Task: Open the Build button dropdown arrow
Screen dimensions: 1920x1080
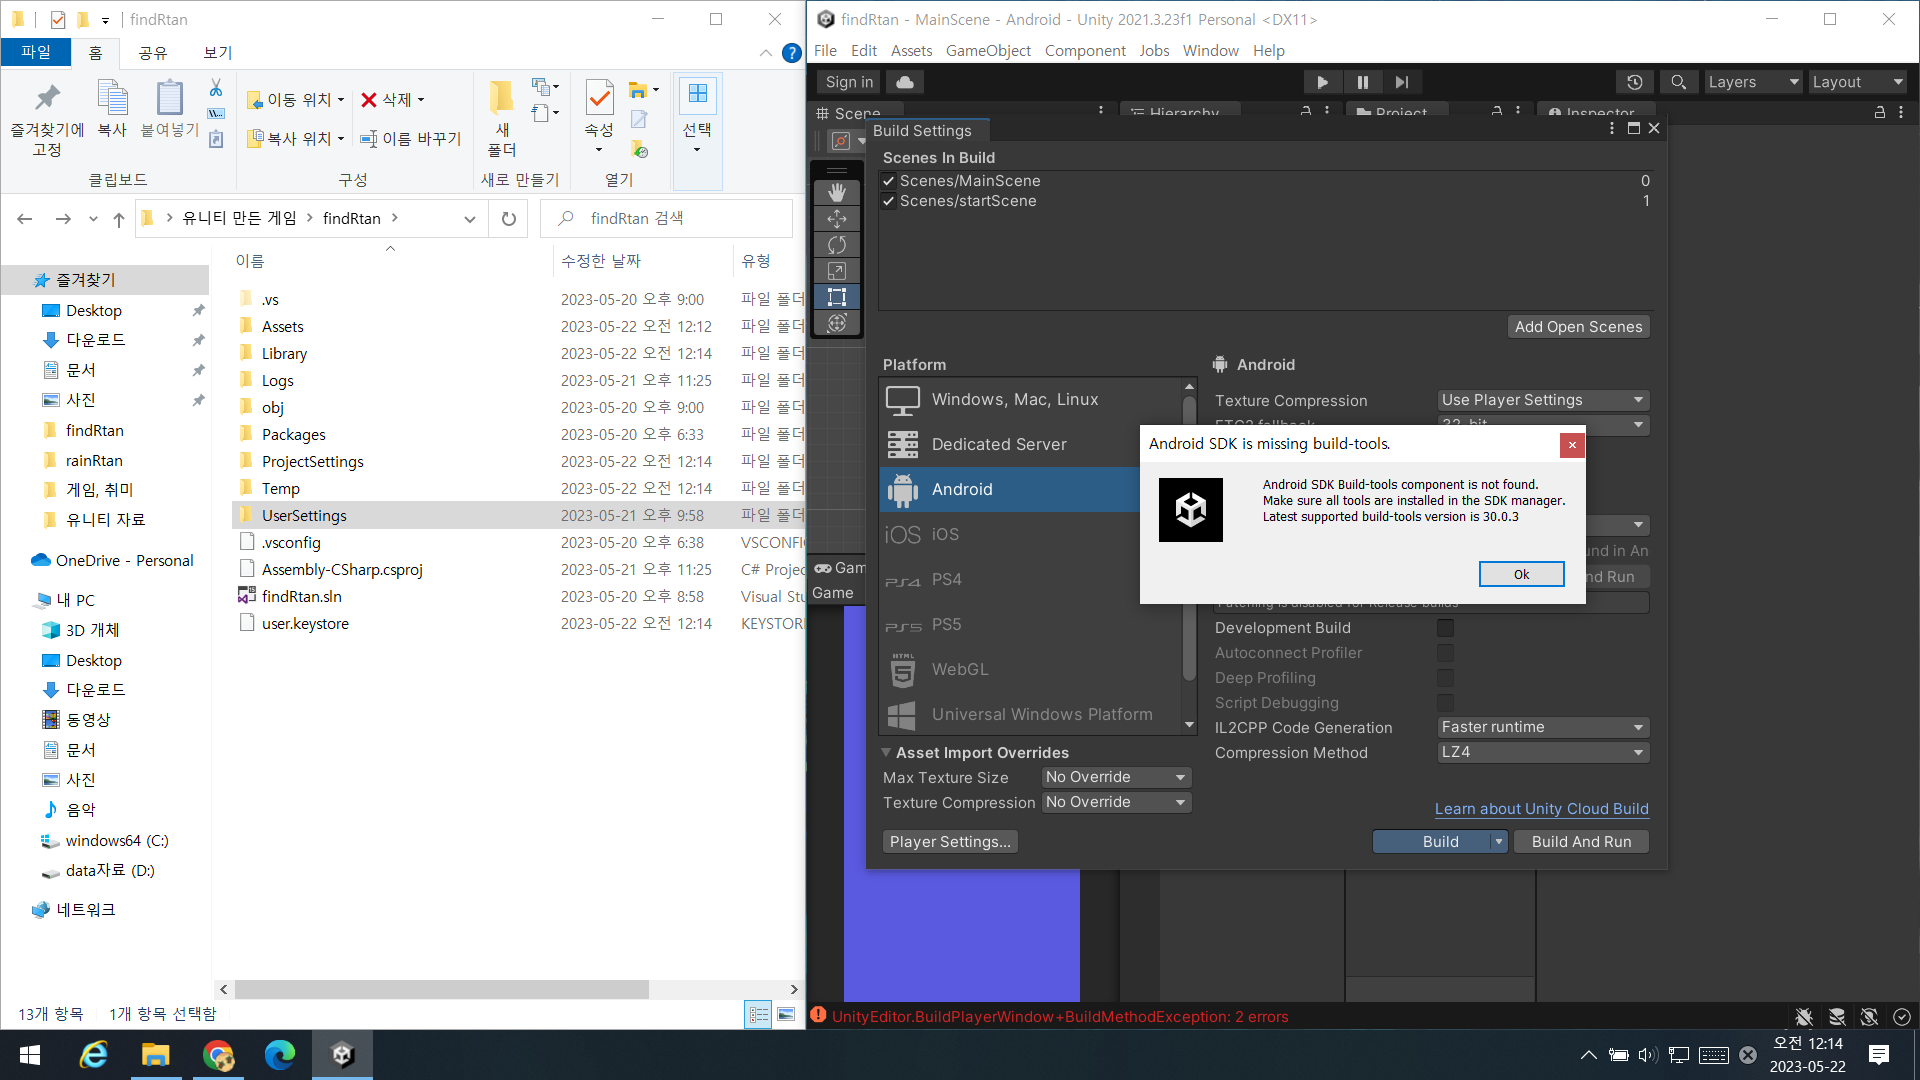Action: (1498, 842)
